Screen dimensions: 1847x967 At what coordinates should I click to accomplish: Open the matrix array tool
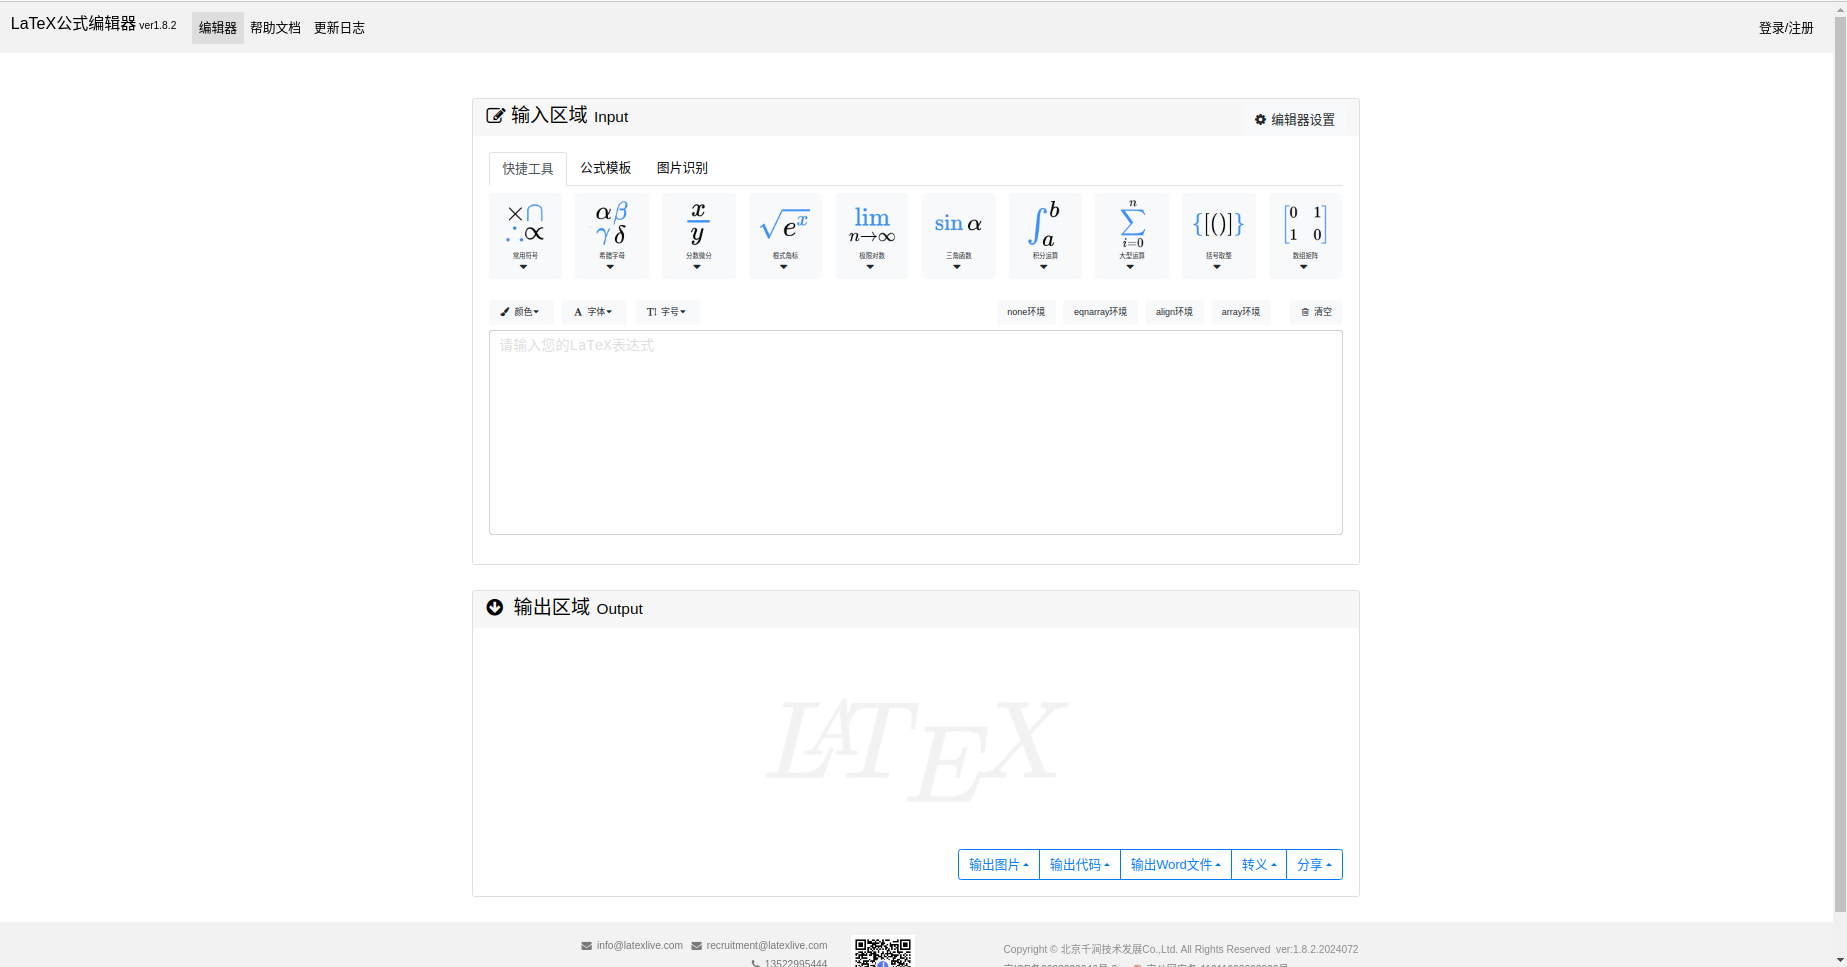click(x=1304, y=236)
